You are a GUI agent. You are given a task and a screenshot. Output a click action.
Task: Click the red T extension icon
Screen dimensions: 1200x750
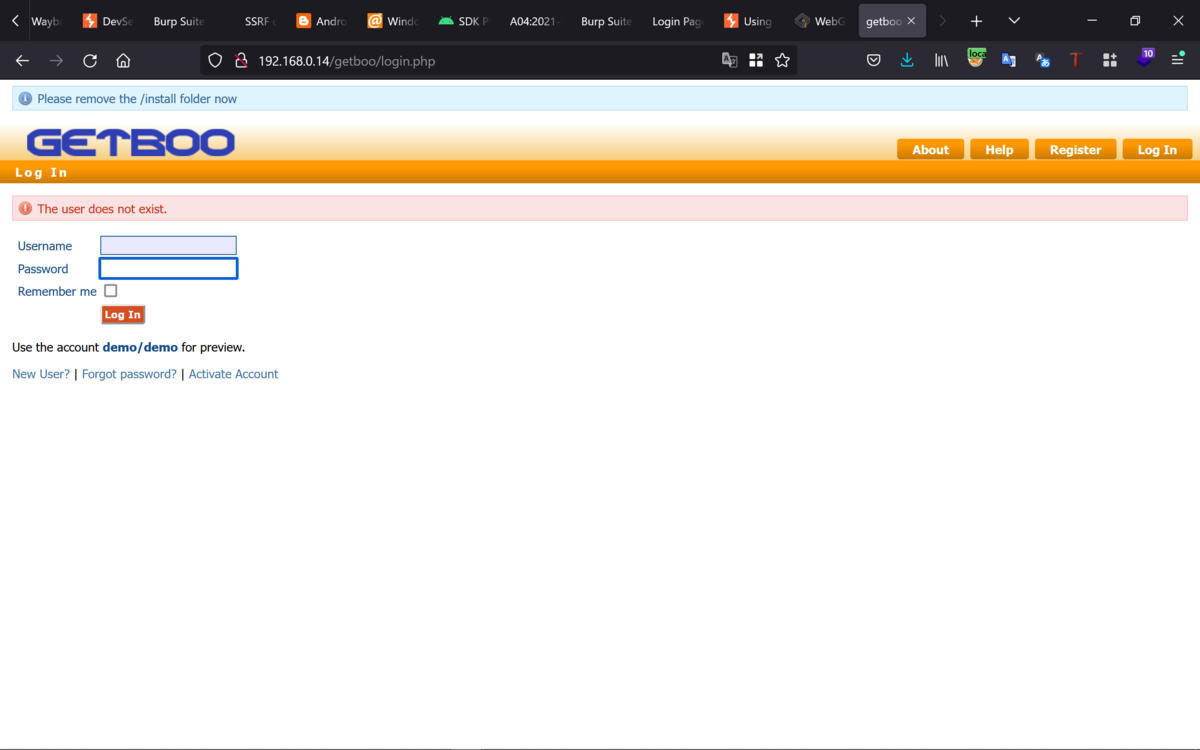point(1076,61)
